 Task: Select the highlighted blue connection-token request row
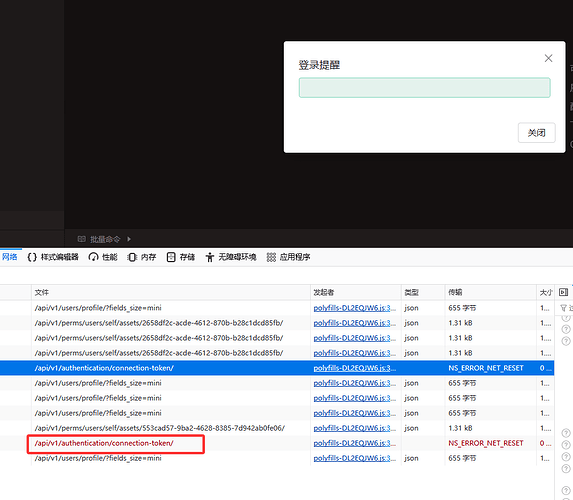tap(277, 368)
